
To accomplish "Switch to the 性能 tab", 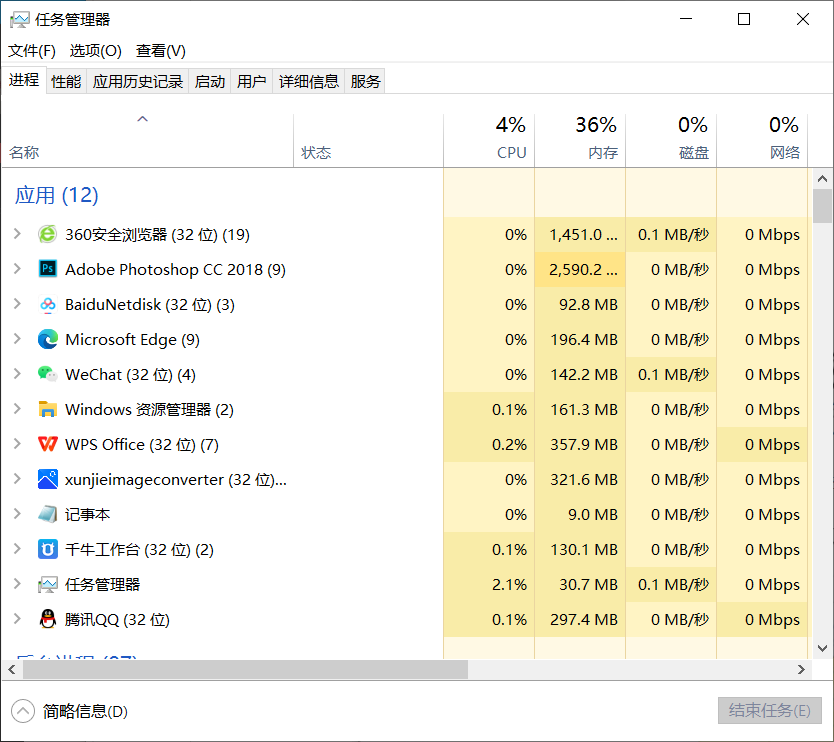I will 66,82.
